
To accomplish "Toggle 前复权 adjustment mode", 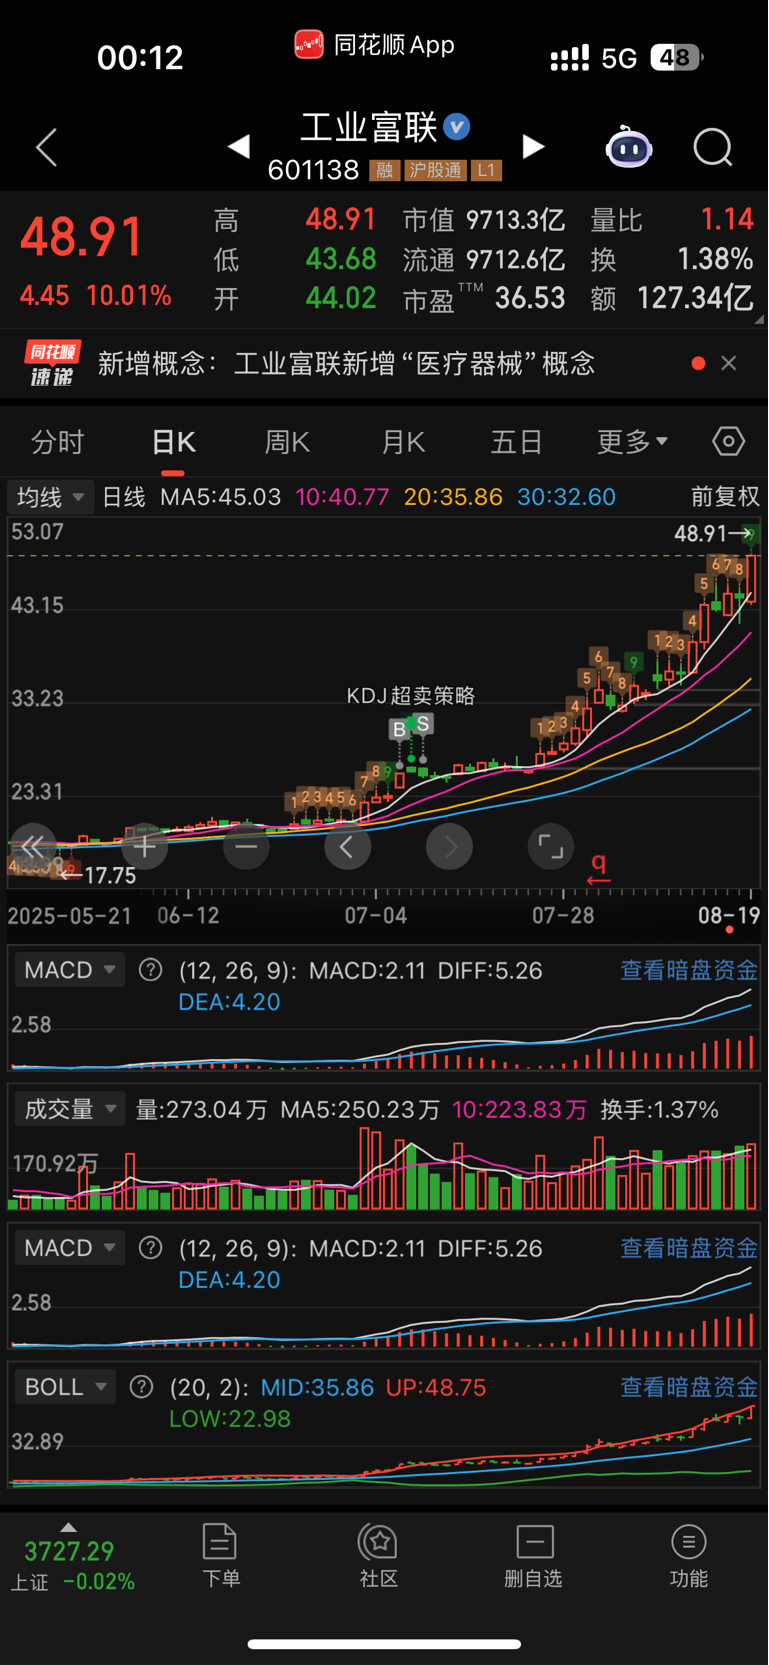I will (725, 497).
